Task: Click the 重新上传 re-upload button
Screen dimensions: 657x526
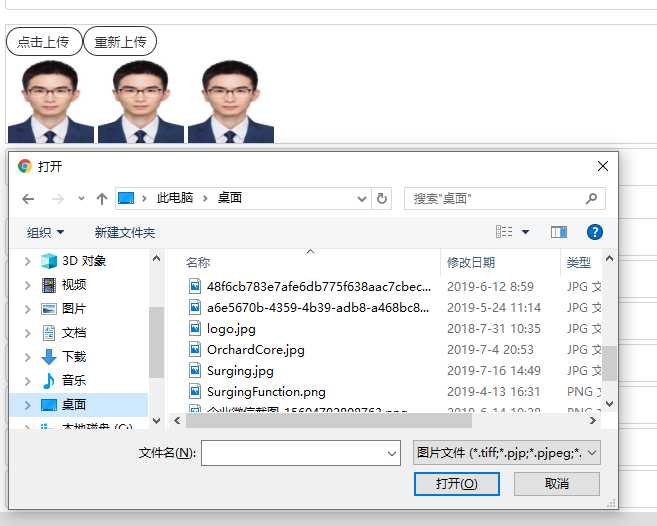Action: (x=120, y=41)
